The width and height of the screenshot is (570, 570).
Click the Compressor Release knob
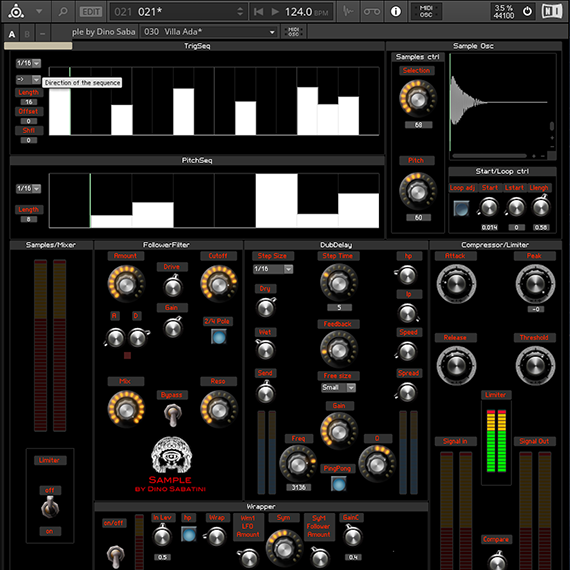(456, 365)
